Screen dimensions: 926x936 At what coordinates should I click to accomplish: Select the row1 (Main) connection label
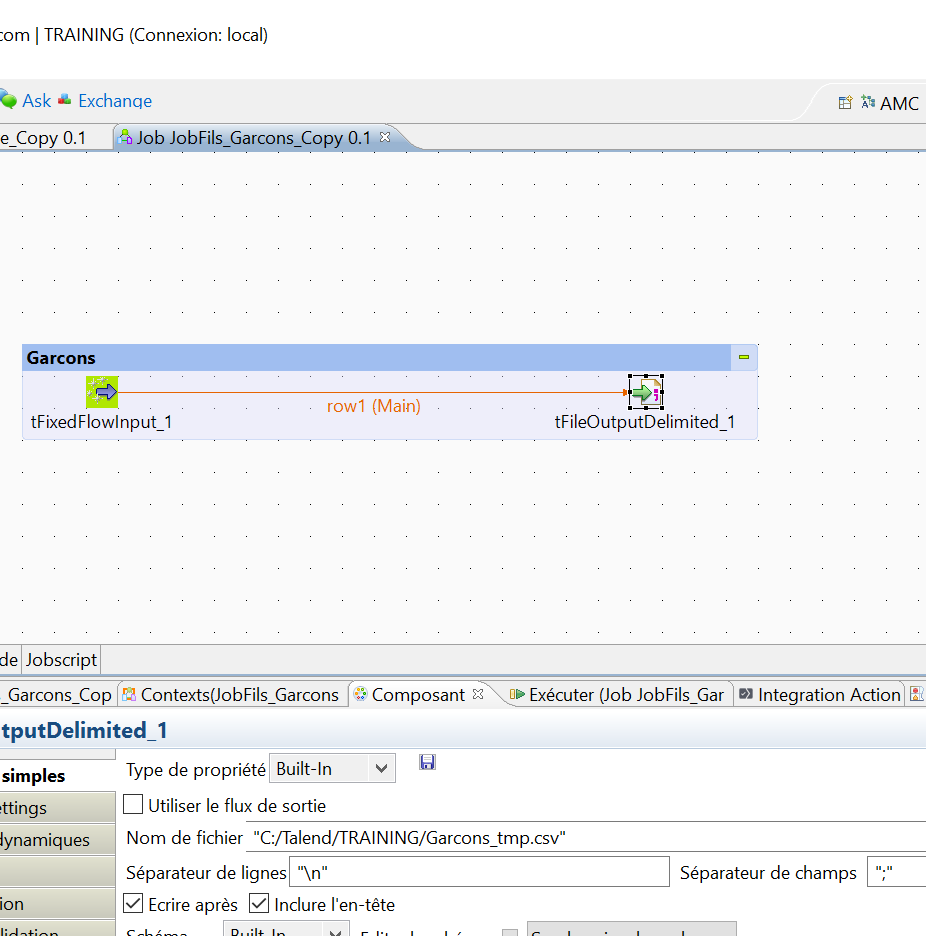pyautogui.click(x=373, y=406)
